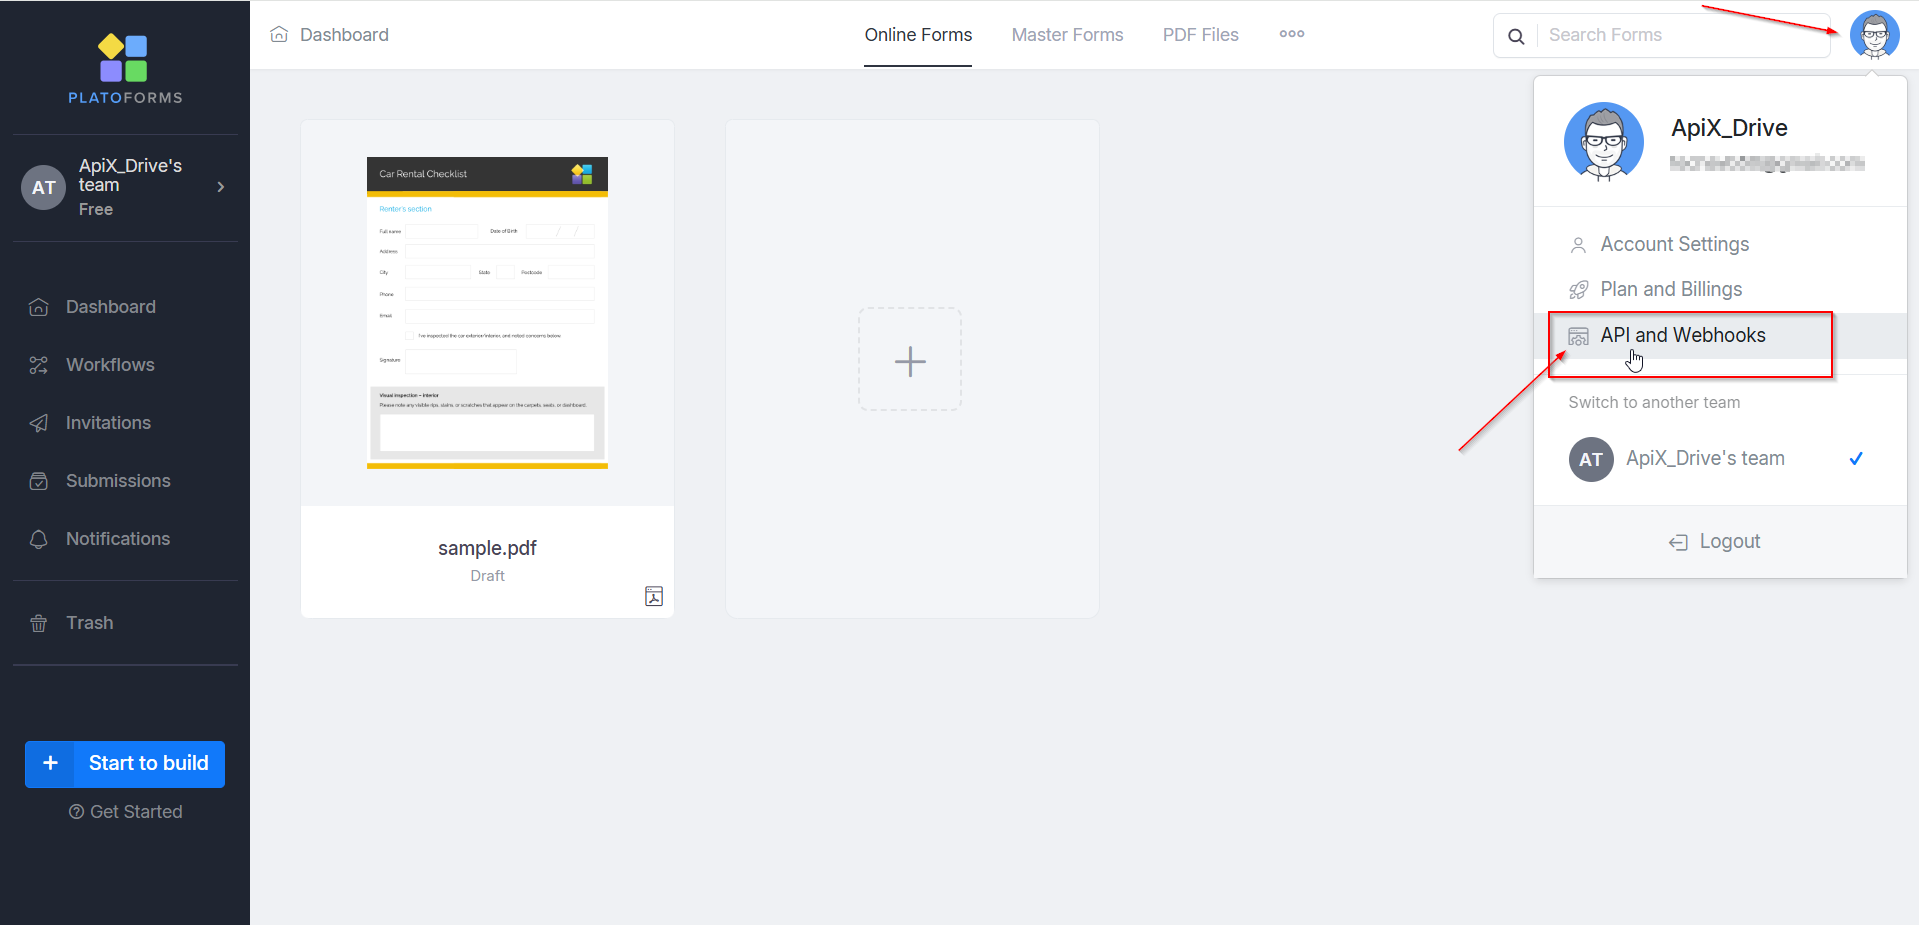
Task: Click the Submissions icon in sidebar
Action: pos(39,481)
